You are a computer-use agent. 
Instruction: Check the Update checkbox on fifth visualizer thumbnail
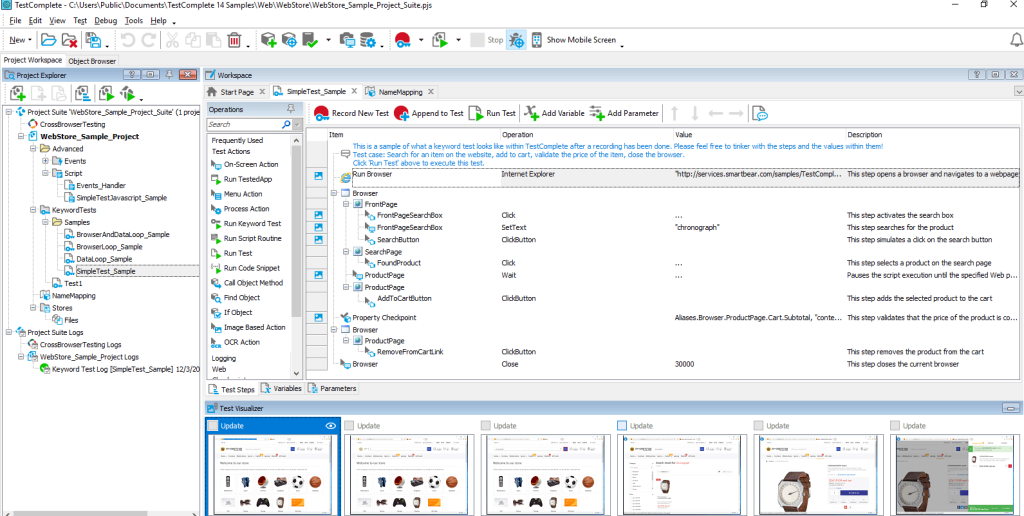pyautogui.click(x=758, y=425)
